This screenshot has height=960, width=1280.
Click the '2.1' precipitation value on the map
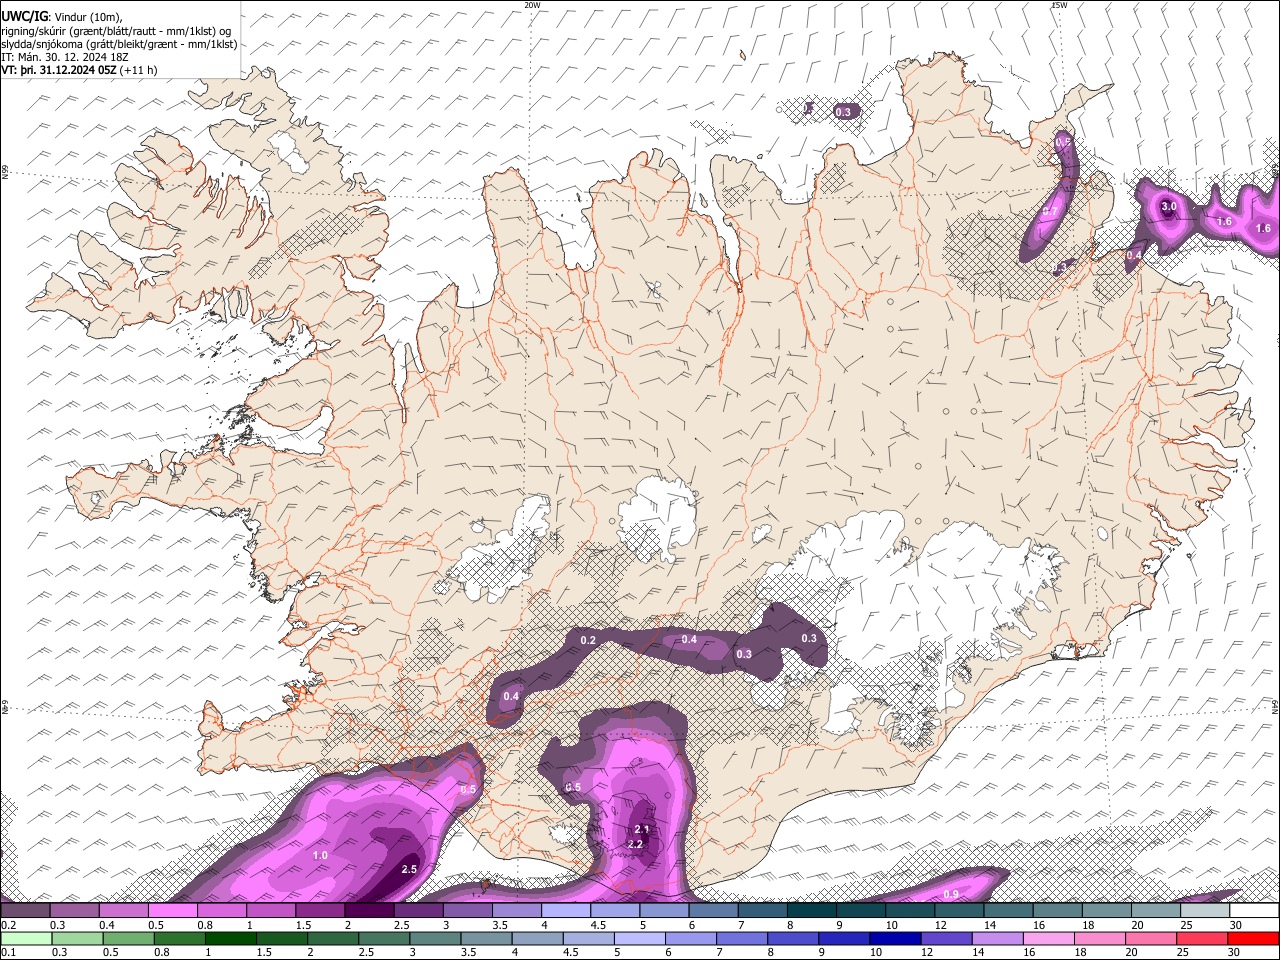point(642,830)
